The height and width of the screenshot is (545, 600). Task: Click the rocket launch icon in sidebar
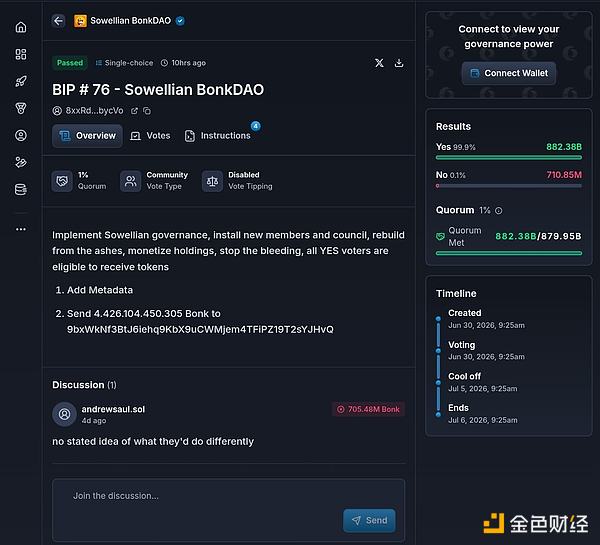coord(21,81)
